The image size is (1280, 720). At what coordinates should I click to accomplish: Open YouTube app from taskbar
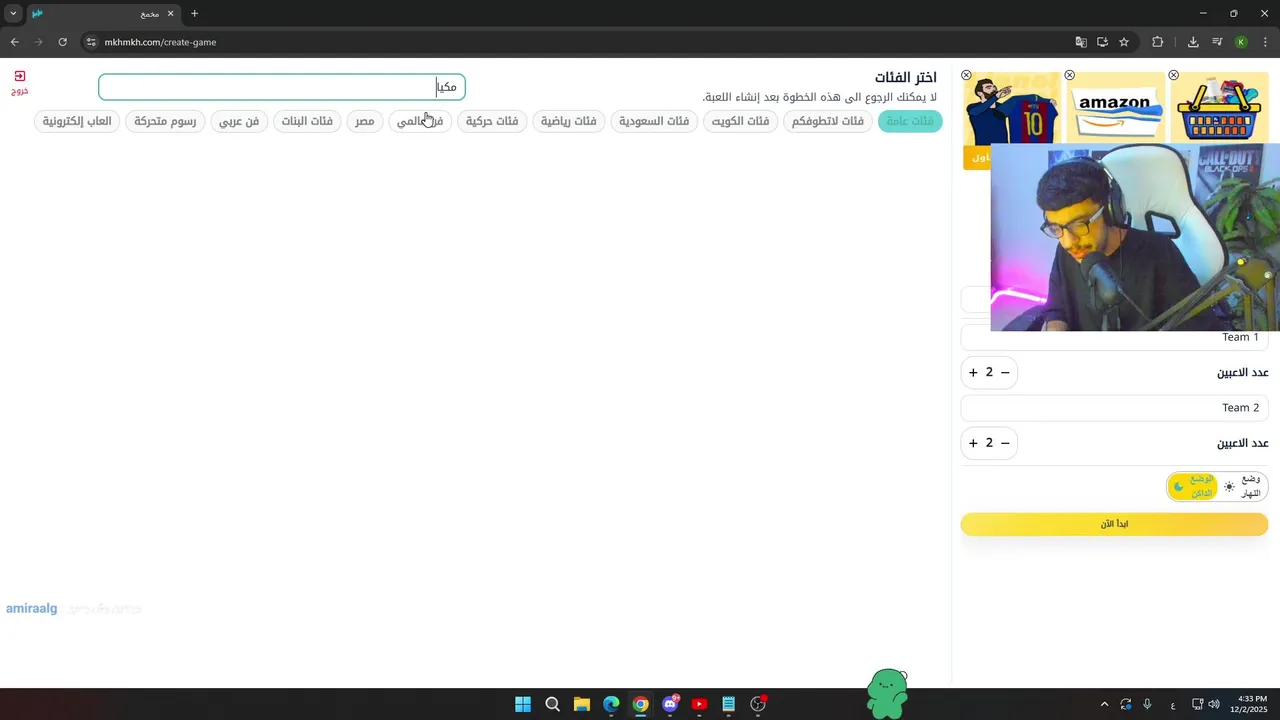[x=699, y=704]
